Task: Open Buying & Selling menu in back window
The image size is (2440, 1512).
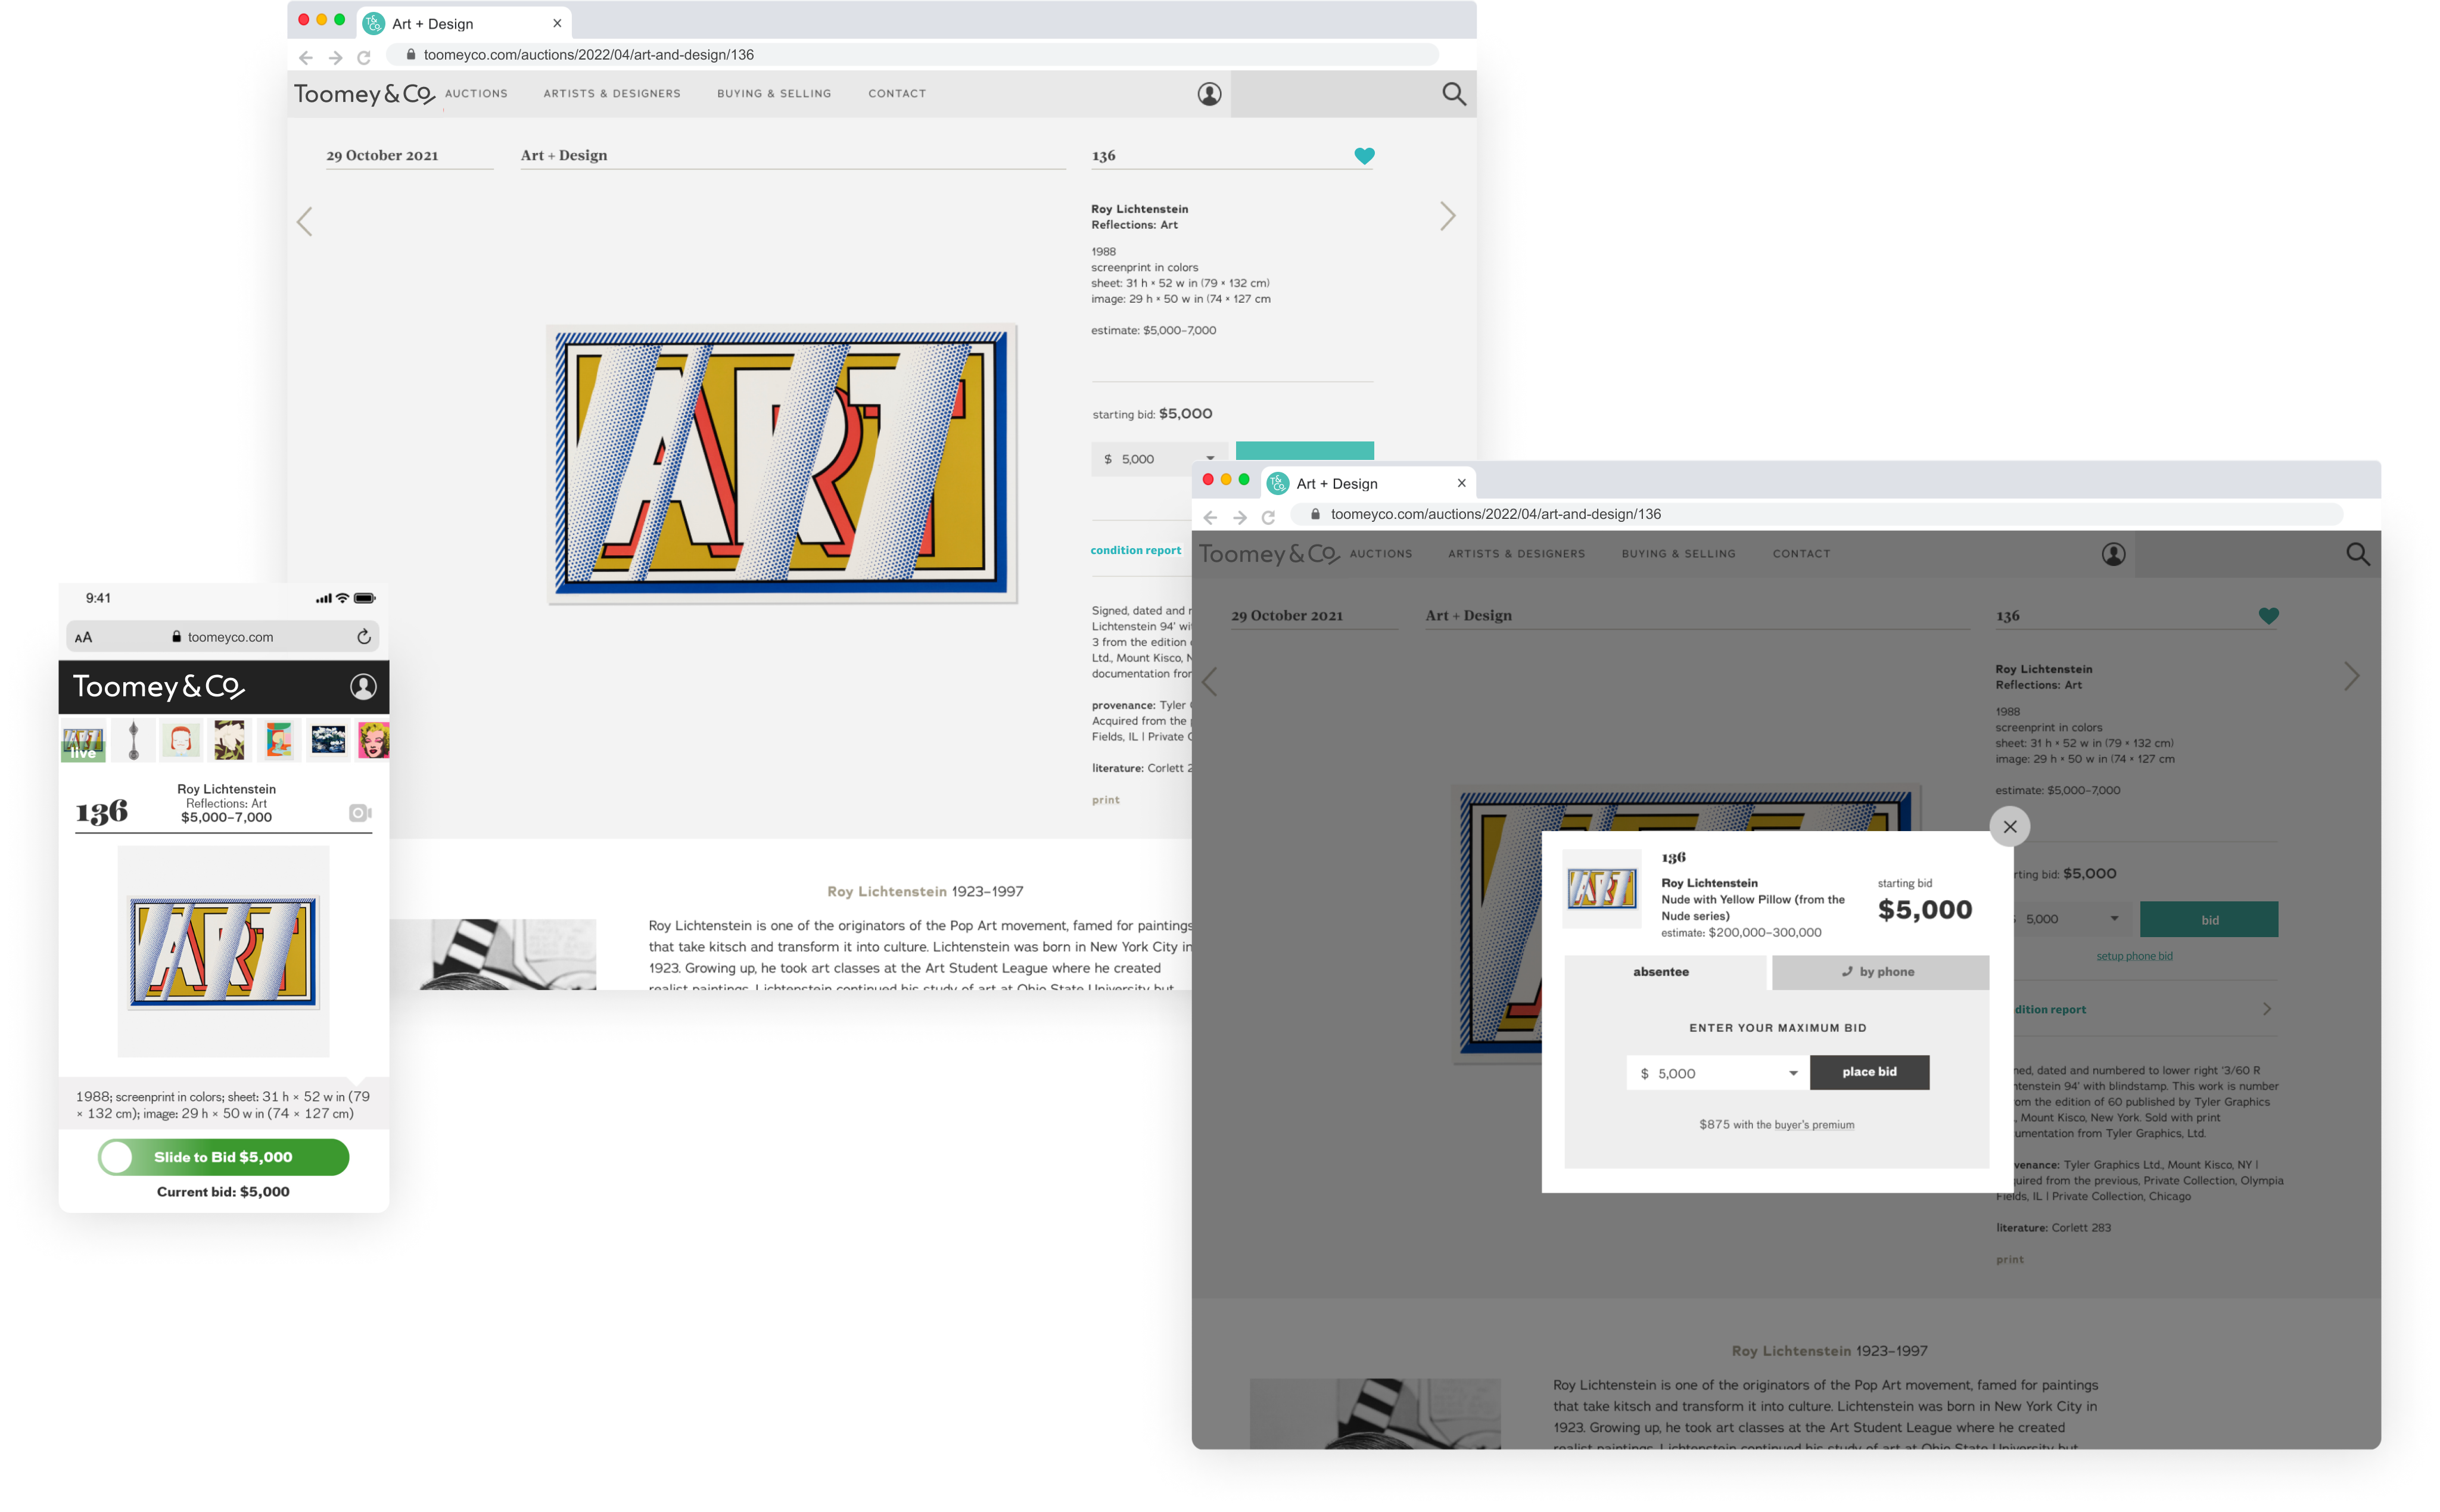Action: tap(774, 94)
